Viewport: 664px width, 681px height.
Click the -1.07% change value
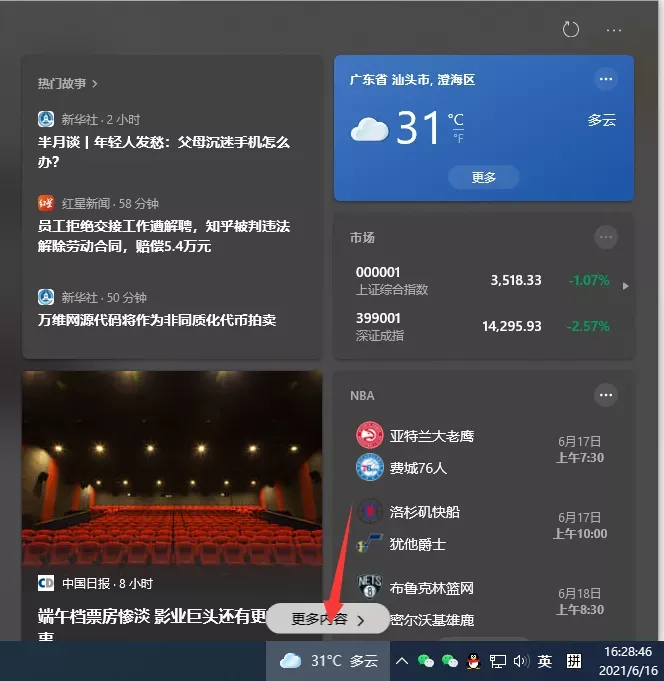point(589,280)
